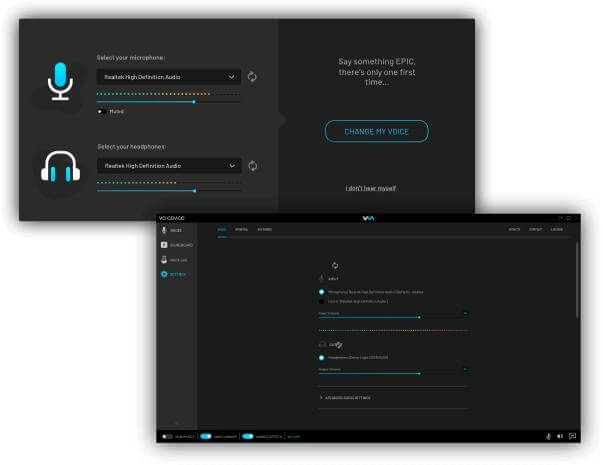
Task: Click the microphone icon in bottom-right bar
Action: click(x=548, y=436)
